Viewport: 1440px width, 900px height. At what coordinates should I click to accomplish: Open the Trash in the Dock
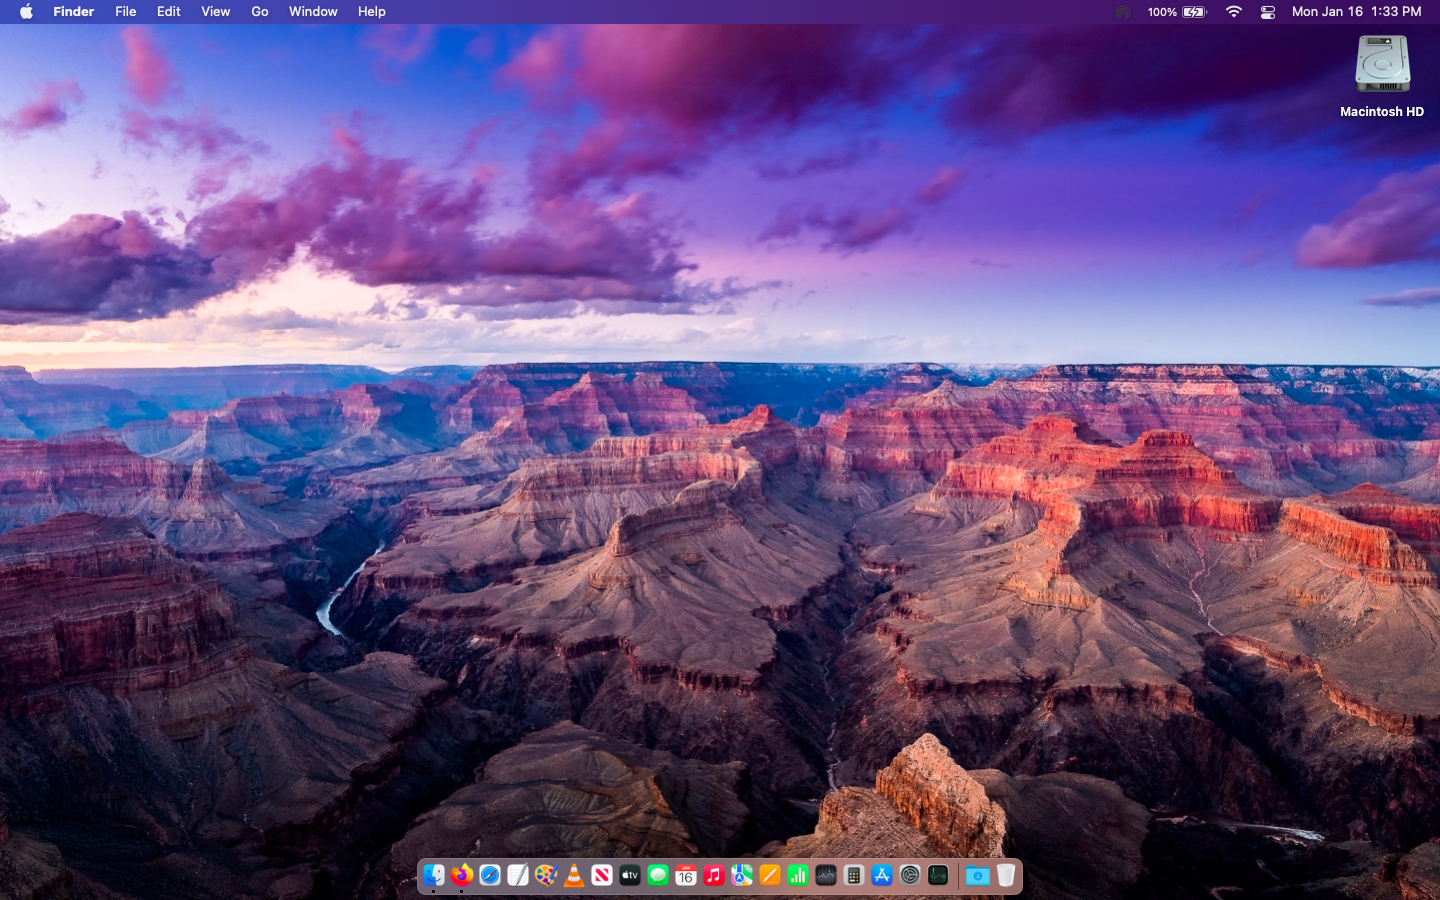click(x=1005, y=875)
